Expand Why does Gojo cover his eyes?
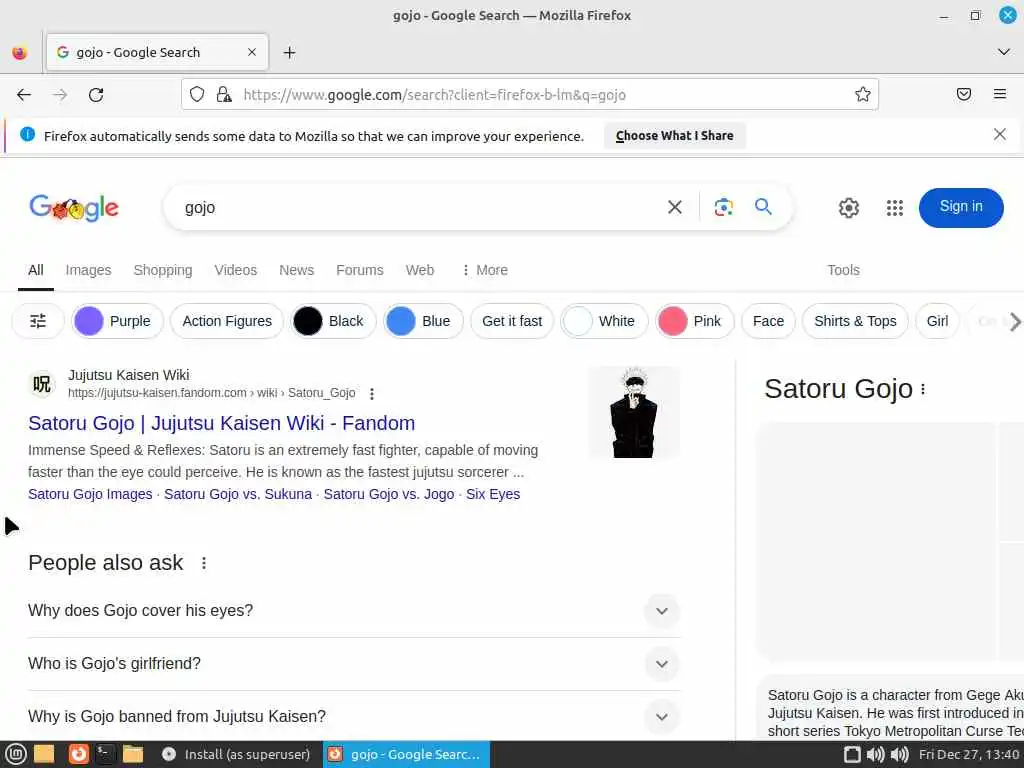 [354, 611]
